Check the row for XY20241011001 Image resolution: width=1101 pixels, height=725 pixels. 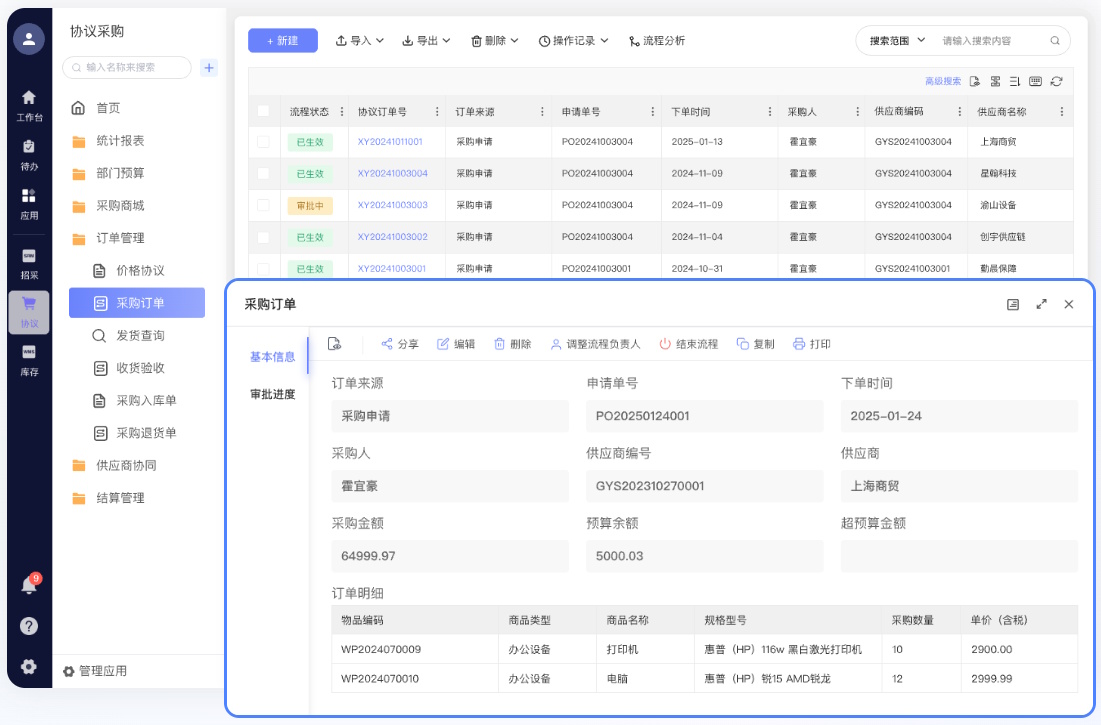click(x=264, y=142)
